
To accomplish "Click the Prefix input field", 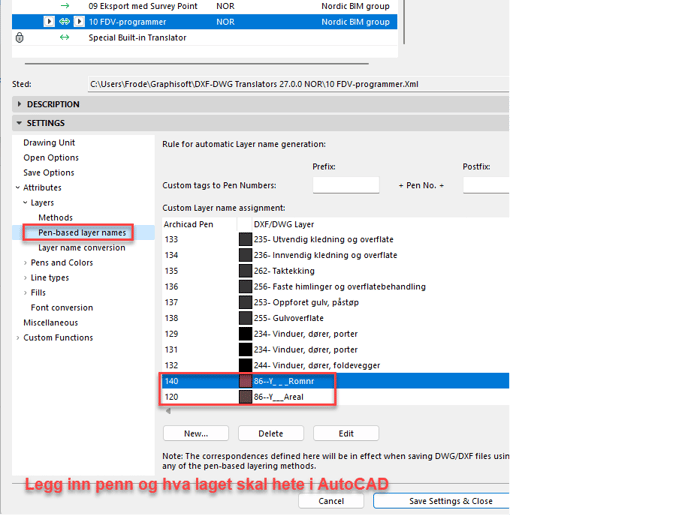I will (x=346, y=185).
